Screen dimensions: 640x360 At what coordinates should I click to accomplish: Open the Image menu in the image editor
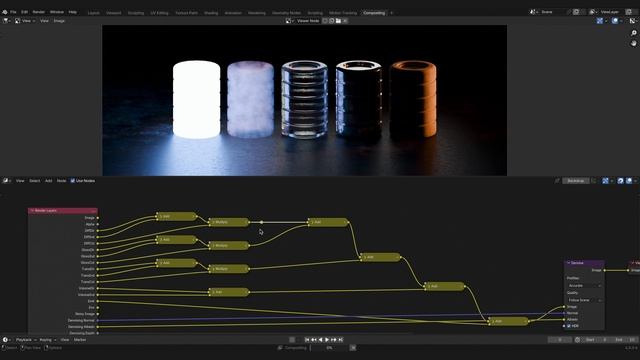pyautogui.click(x=59, y=21)
